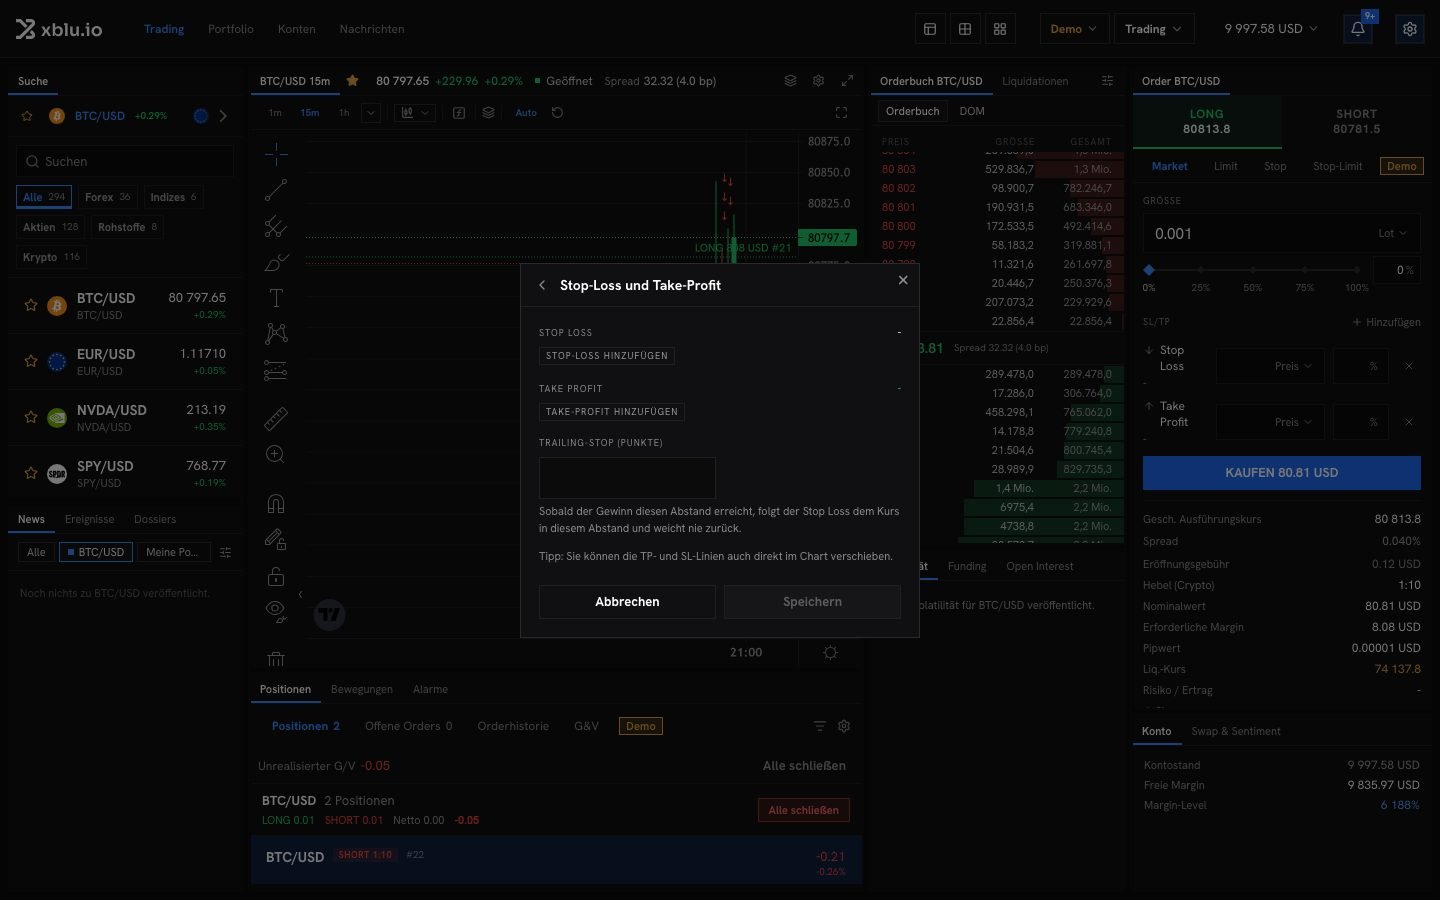1440x900 pixels.
Task: Star the SPY/USD instrument
Action: (x=31, y=473)
